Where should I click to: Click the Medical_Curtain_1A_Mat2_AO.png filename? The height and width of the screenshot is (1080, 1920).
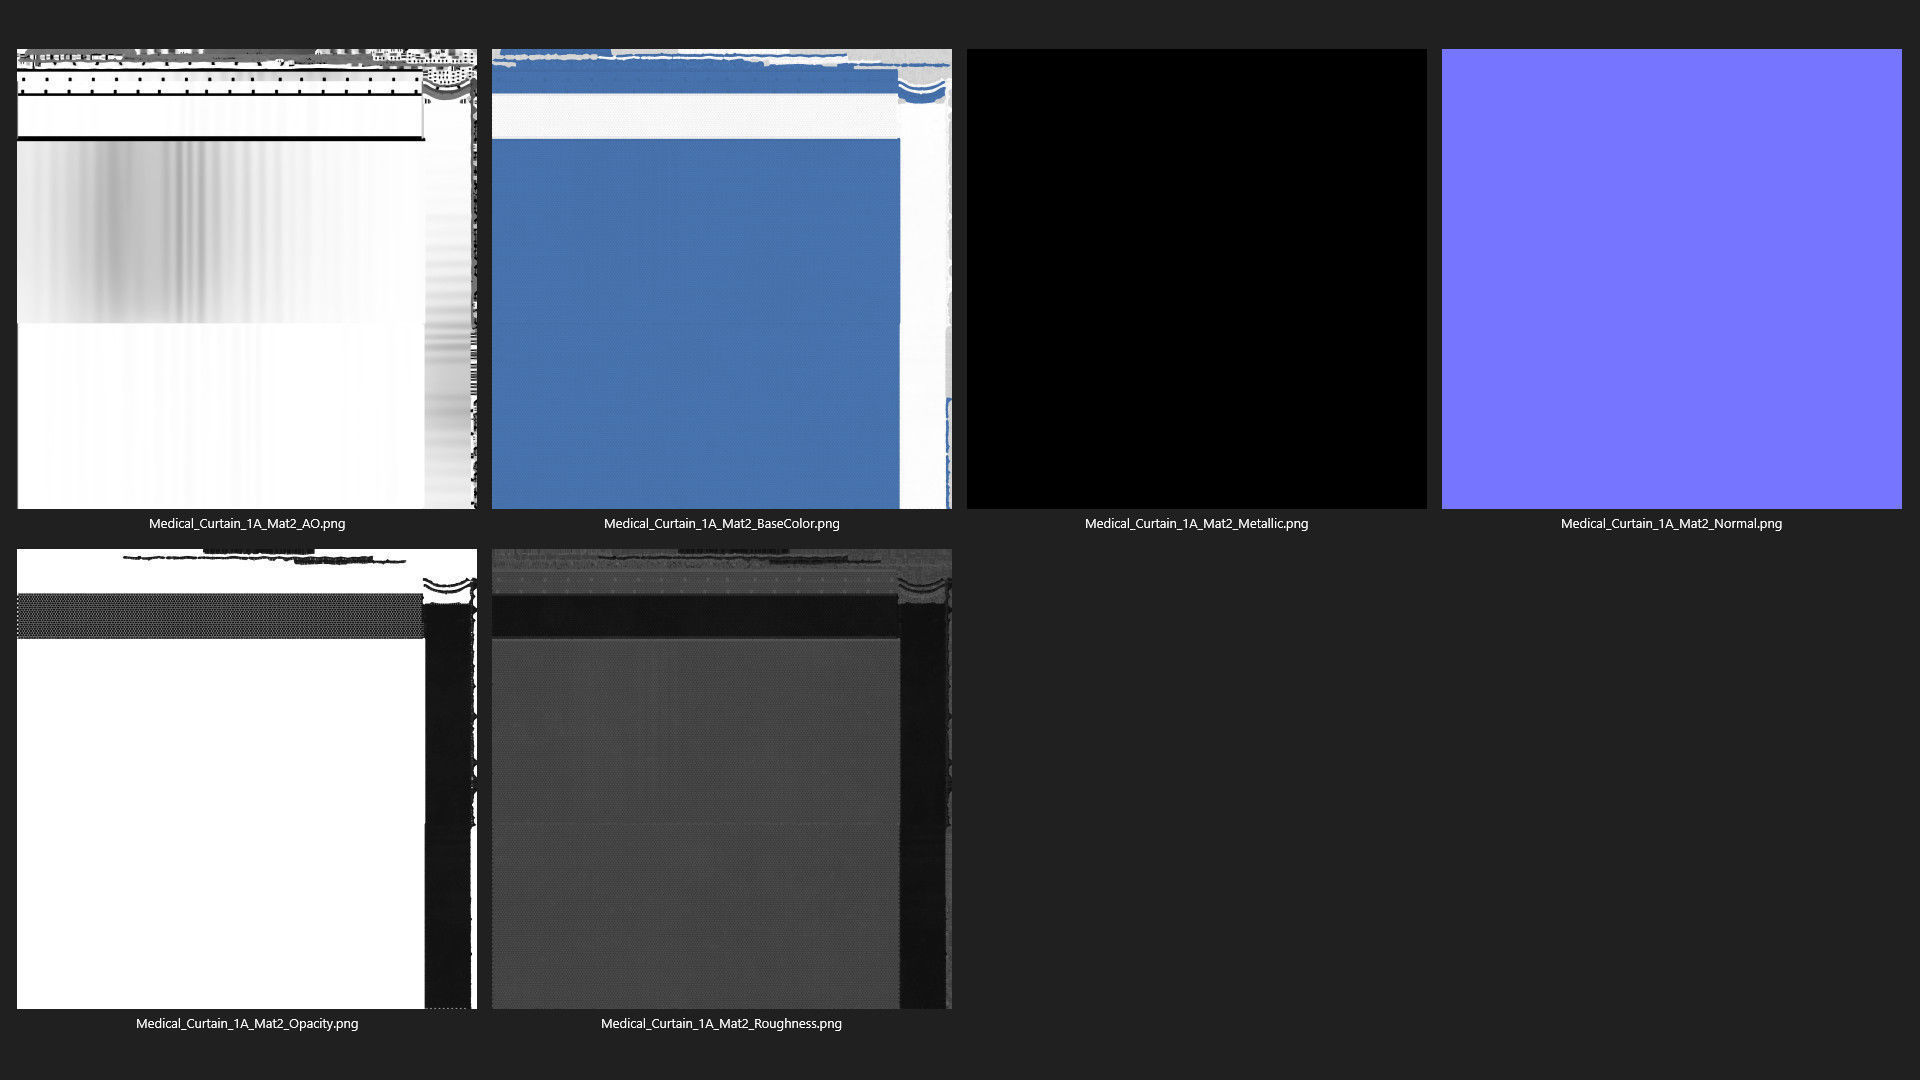[x=246, y=523]
